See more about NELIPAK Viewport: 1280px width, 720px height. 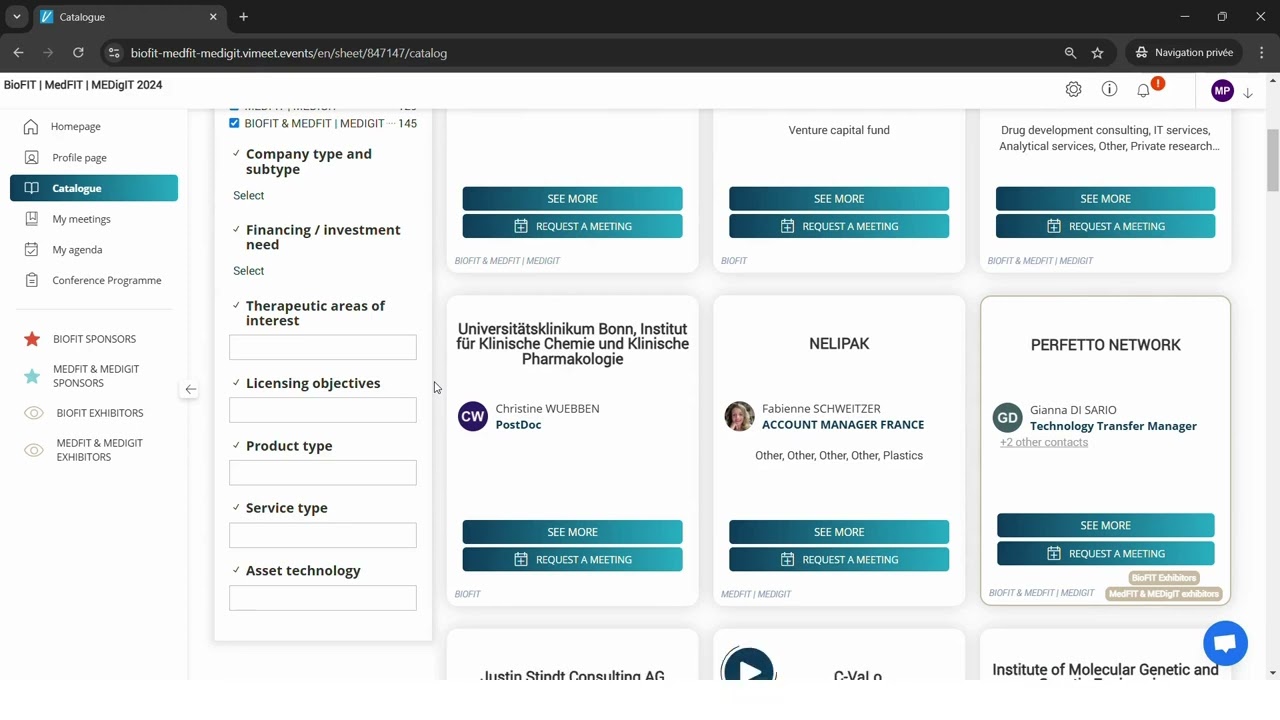click(839, 532)
